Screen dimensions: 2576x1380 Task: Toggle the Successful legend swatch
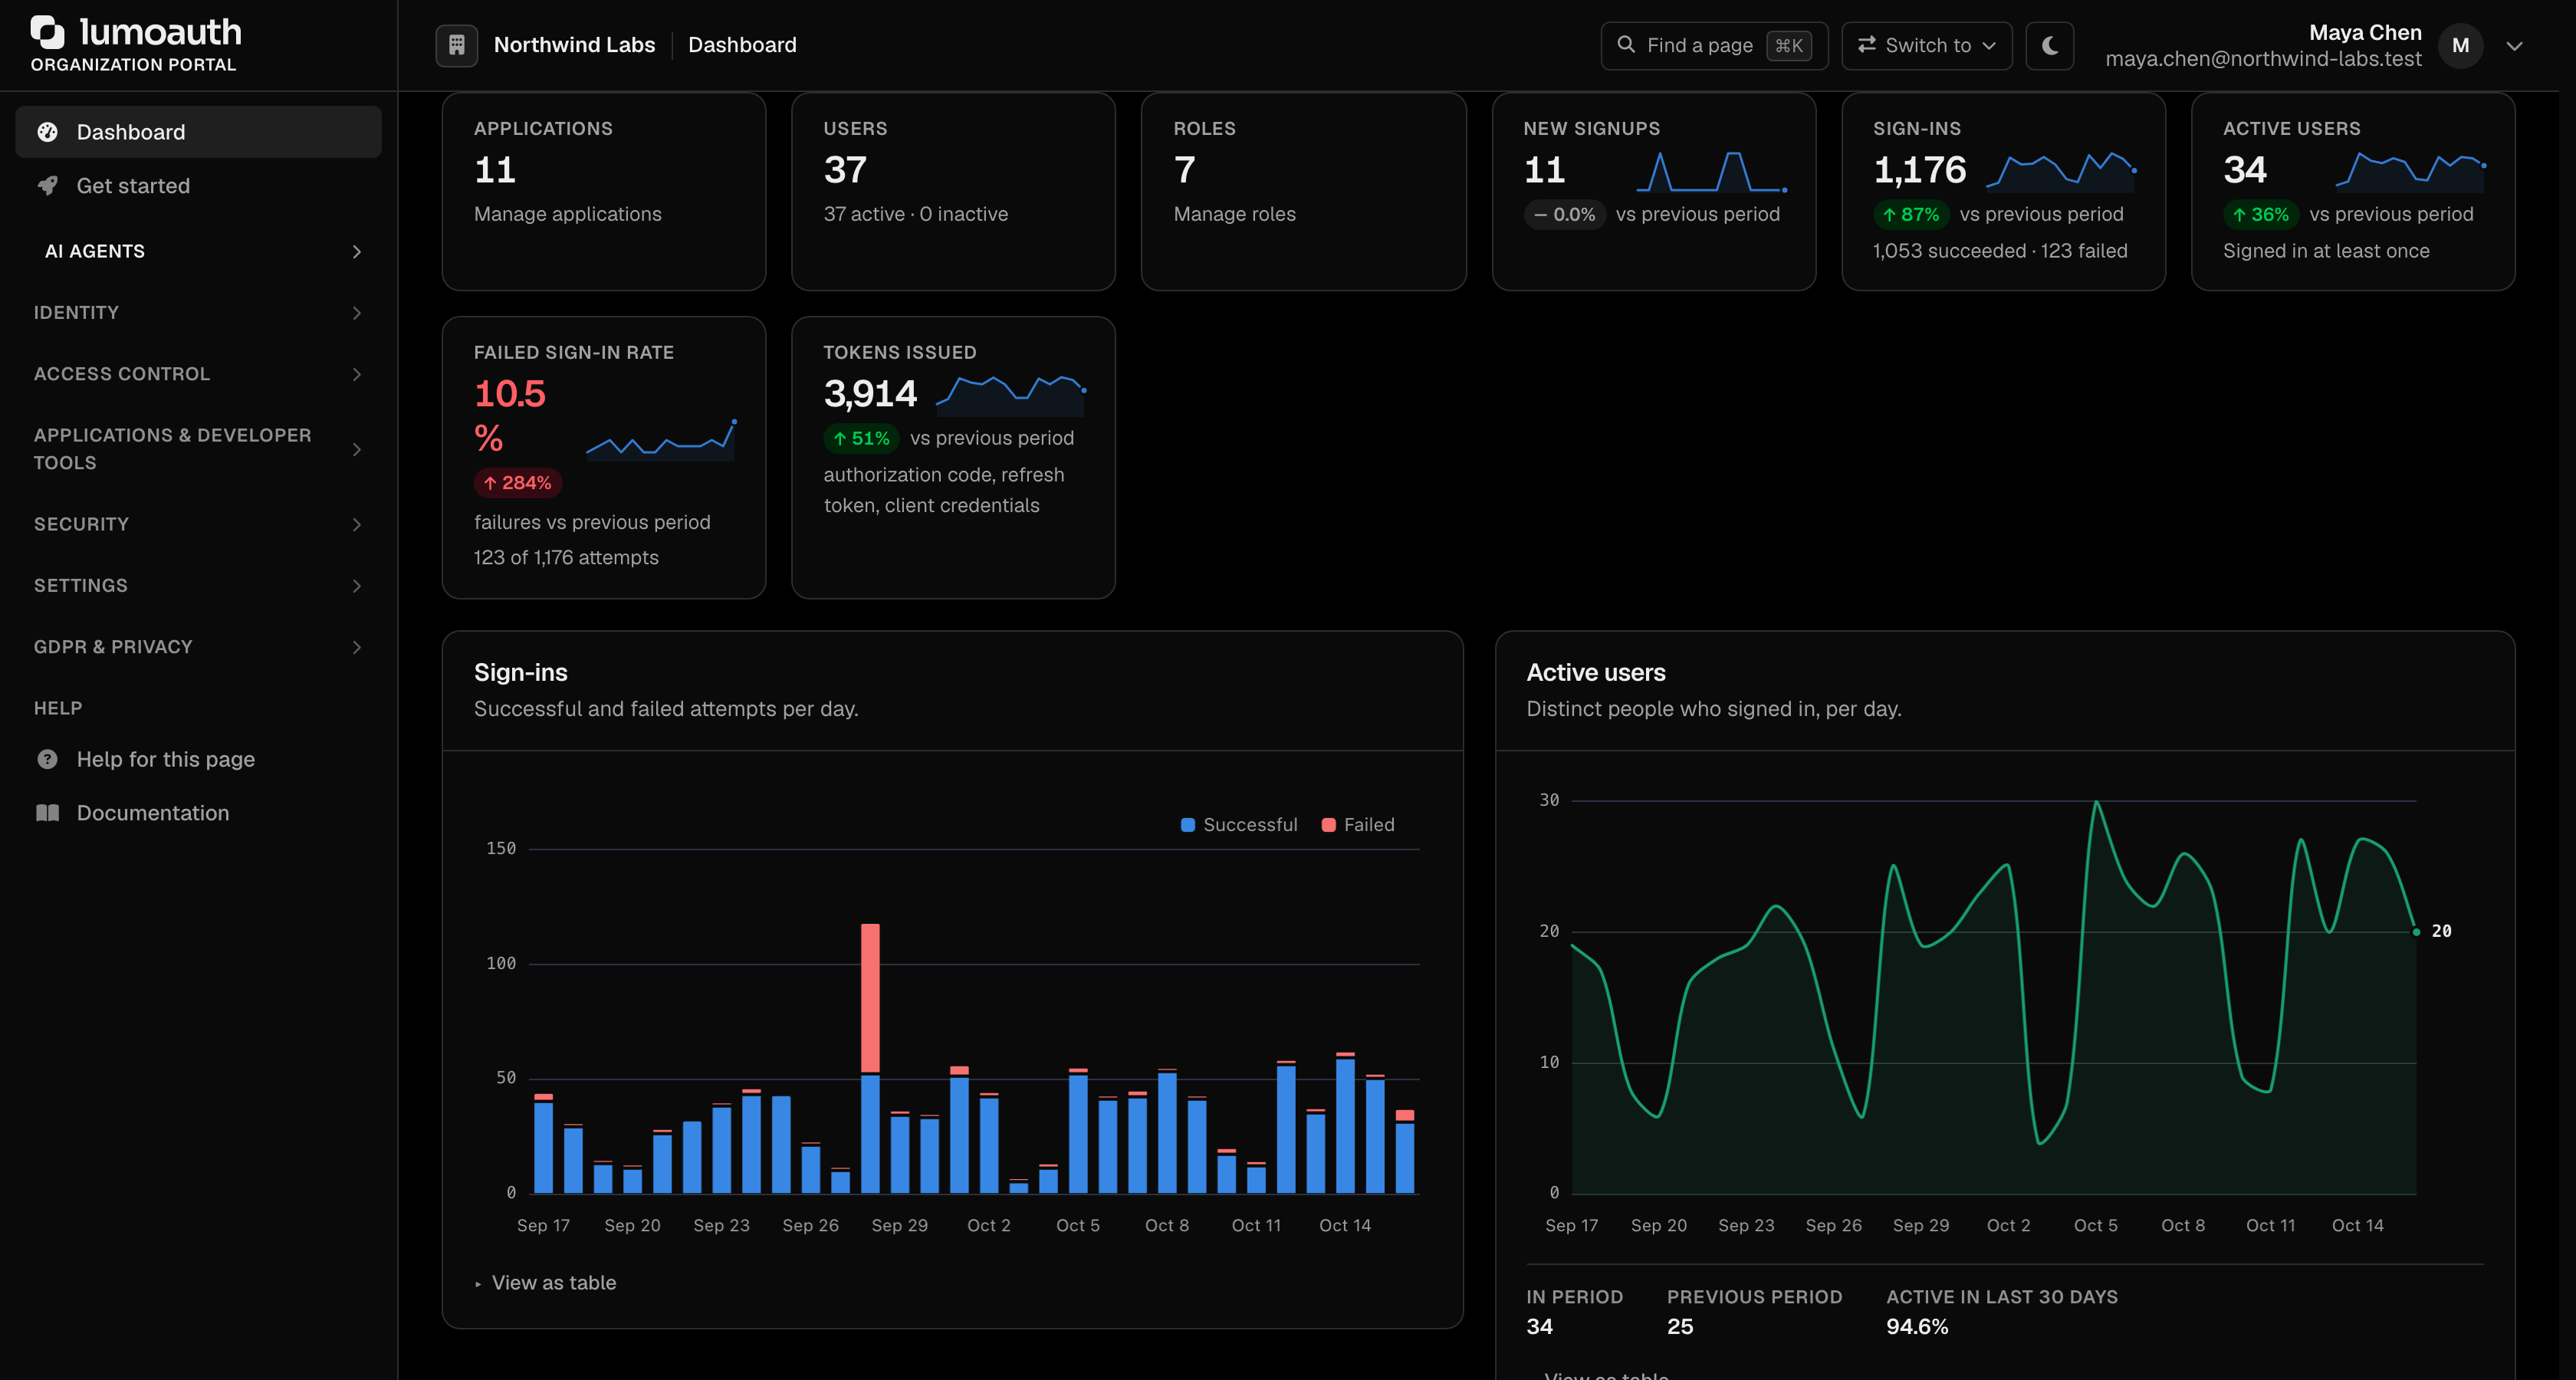(1188, 825)
